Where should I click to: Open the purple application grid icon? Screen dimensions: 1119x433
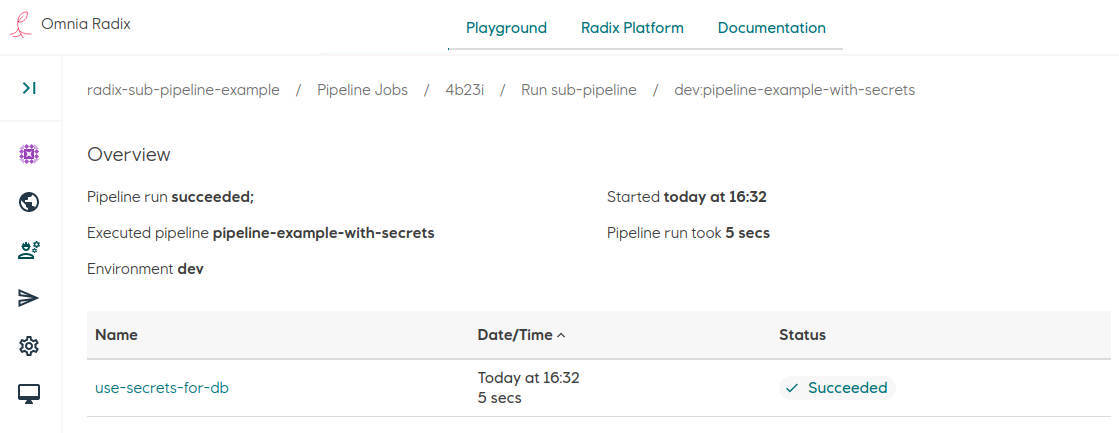coord(29,154)
